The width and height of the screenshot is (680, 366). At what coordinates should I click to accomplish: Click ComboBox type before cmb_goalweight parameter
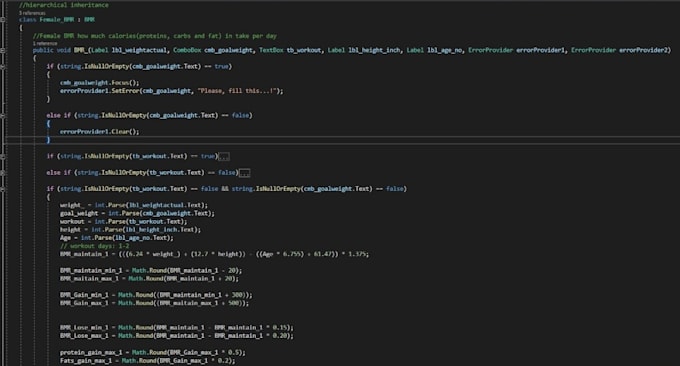[187, 50]
